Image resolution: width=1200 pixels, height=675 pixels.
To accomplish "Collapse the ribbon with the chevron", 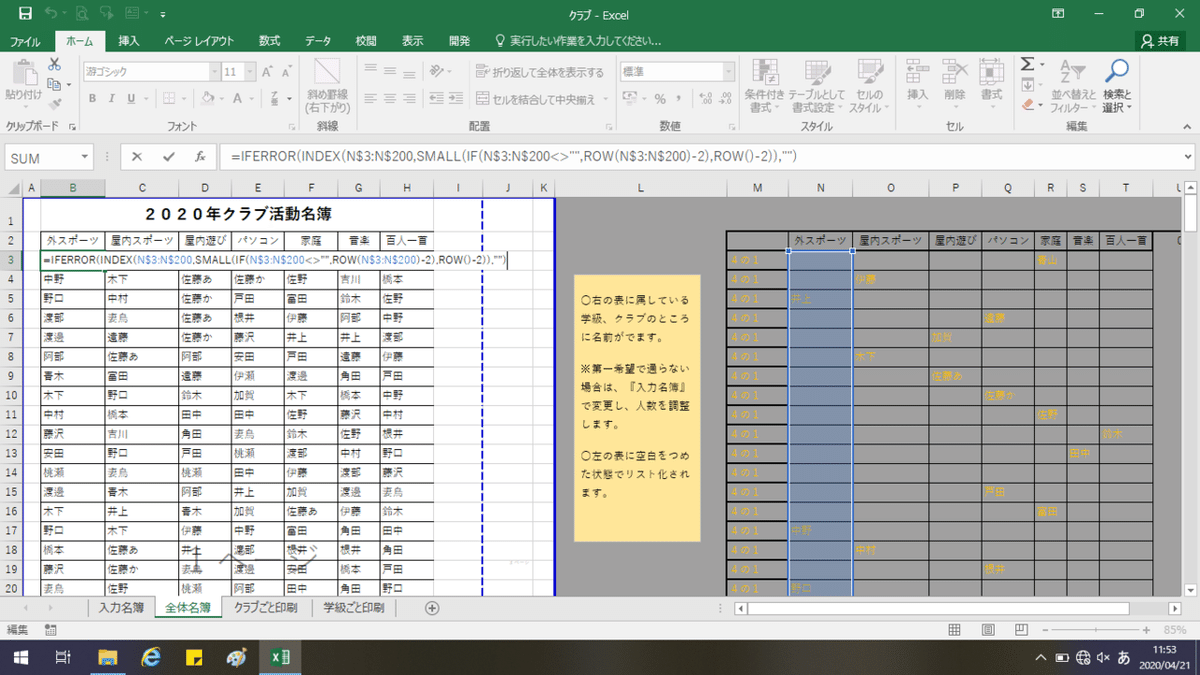I will (x=1187, y=127).
